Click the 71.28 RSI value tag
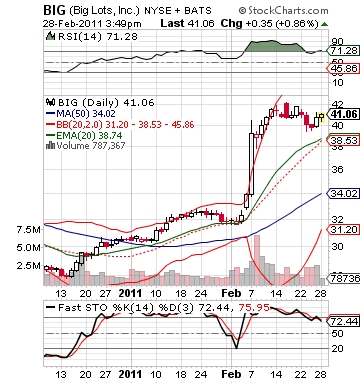The width and height of the screenshot is (360, 384). coord(344,51)
